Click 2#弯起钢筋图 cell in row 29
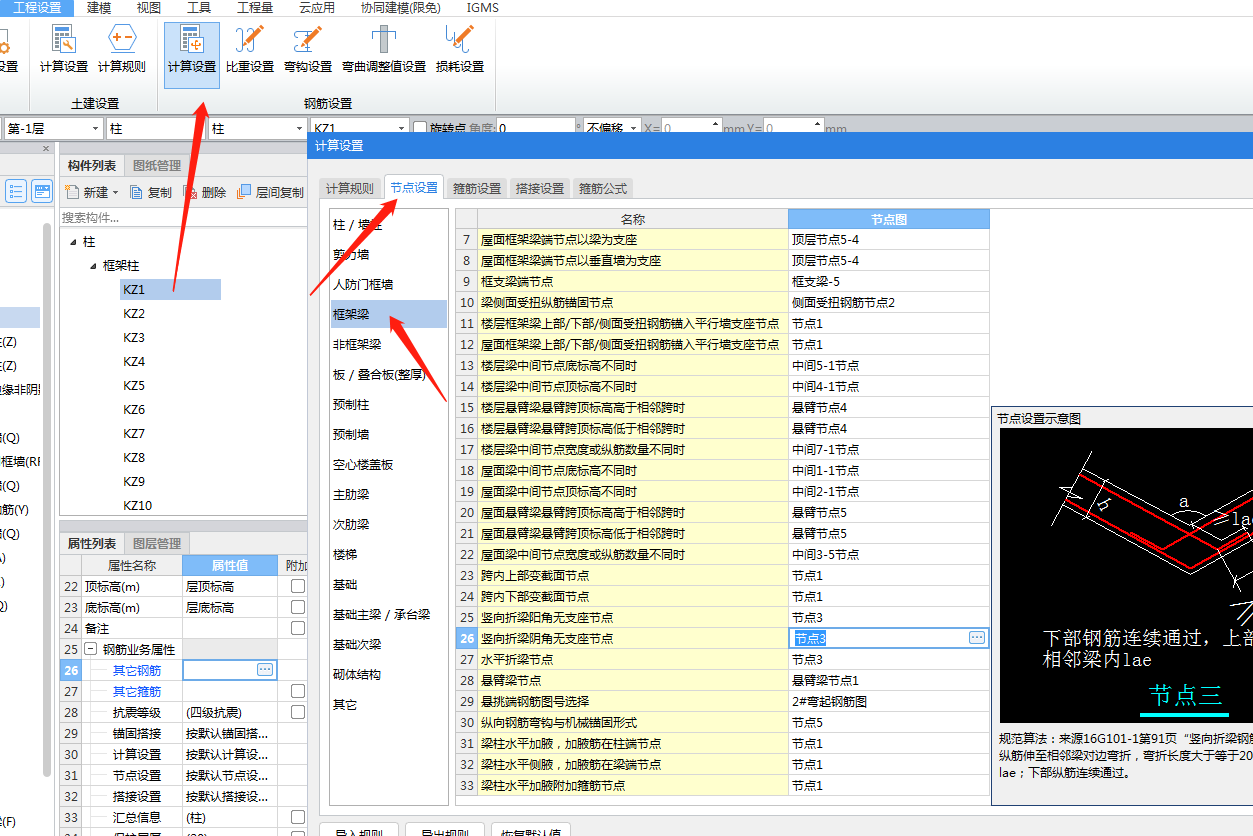Screen dimensions: 1253x836 point(889,701)
